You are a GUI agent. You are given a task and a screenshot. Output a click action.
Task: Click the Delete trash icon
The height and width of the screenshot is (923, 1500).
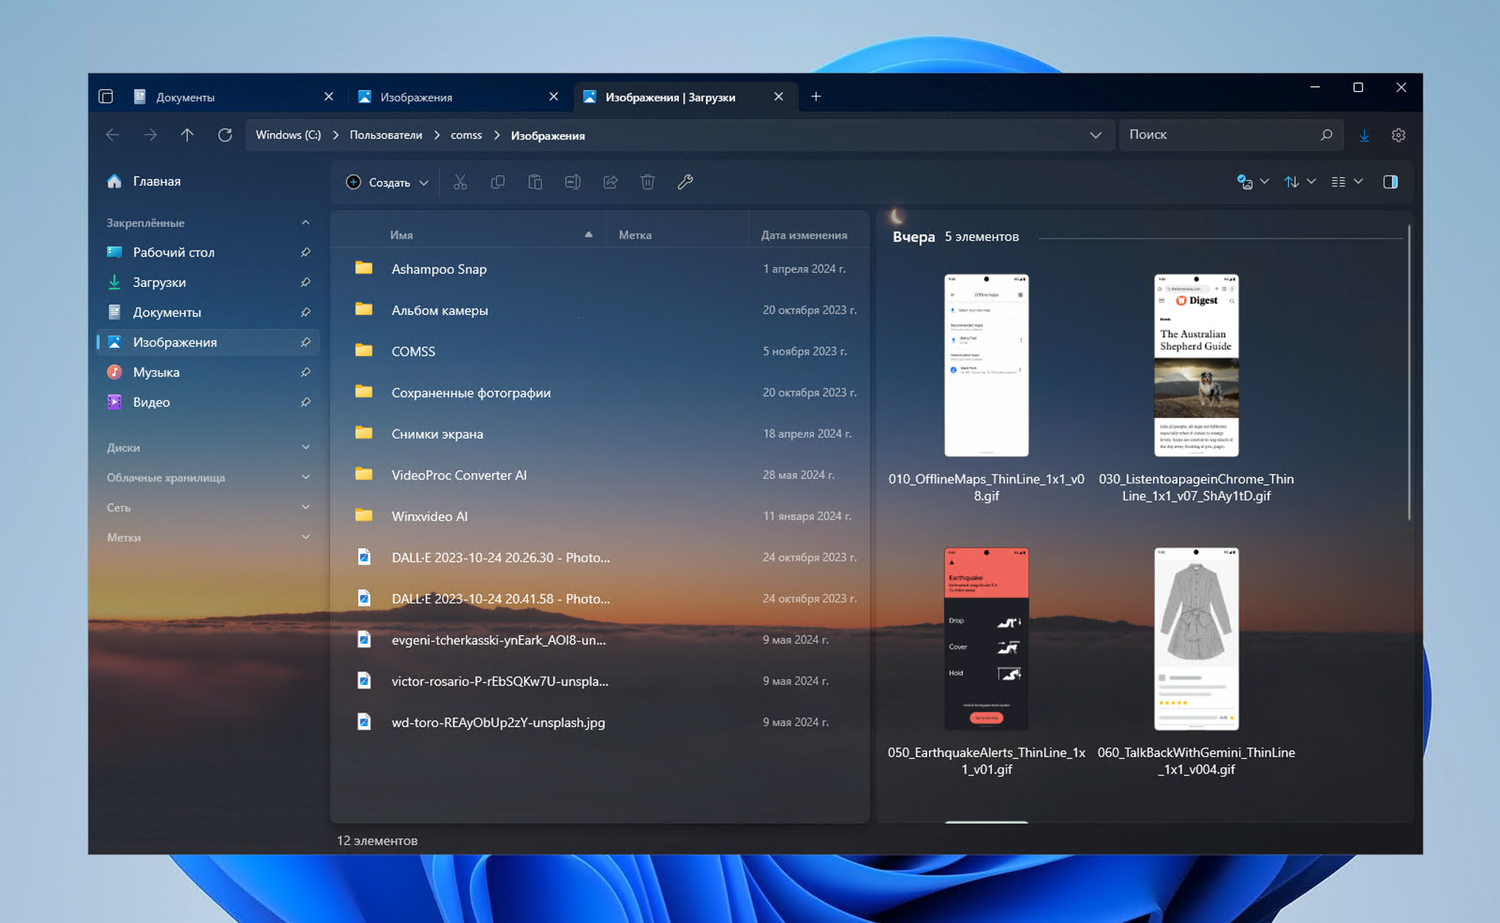648,182
